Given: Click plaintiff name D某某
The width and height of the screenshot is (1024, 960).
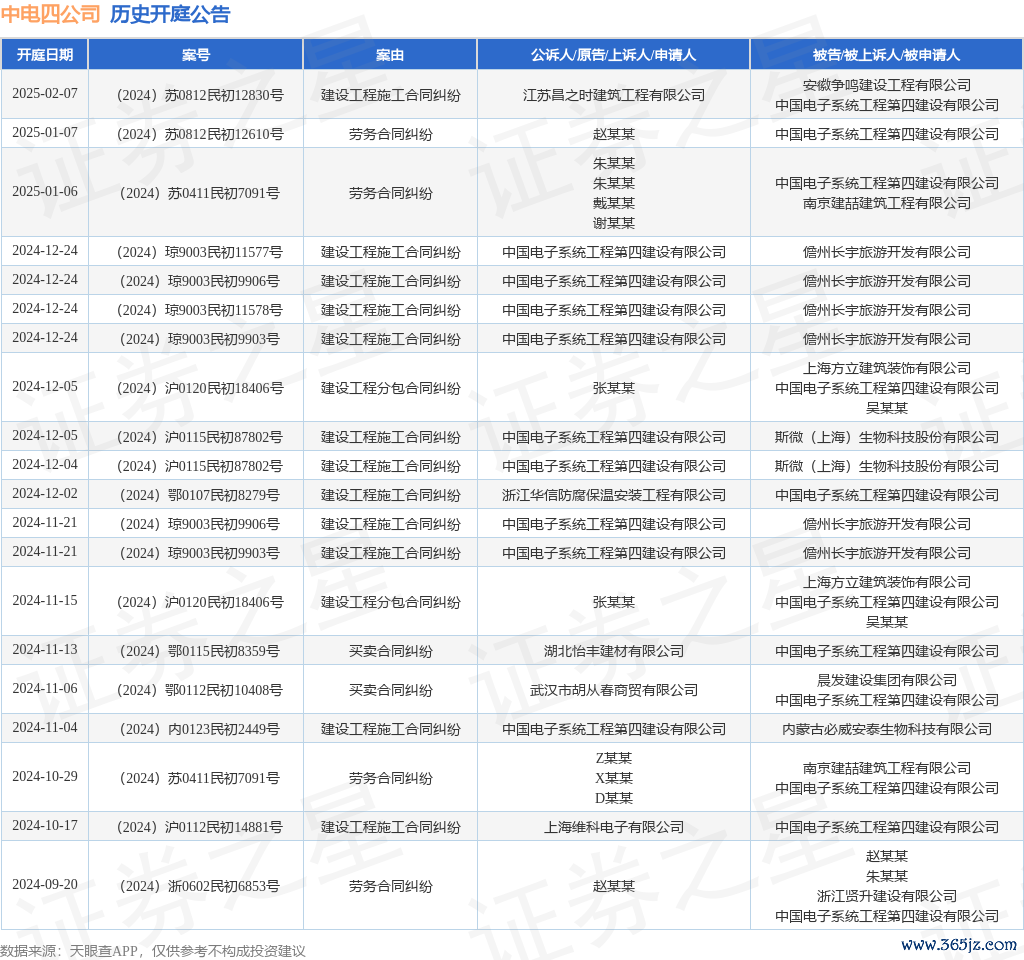Looking at the screenshot, I should tap(613, 798).
